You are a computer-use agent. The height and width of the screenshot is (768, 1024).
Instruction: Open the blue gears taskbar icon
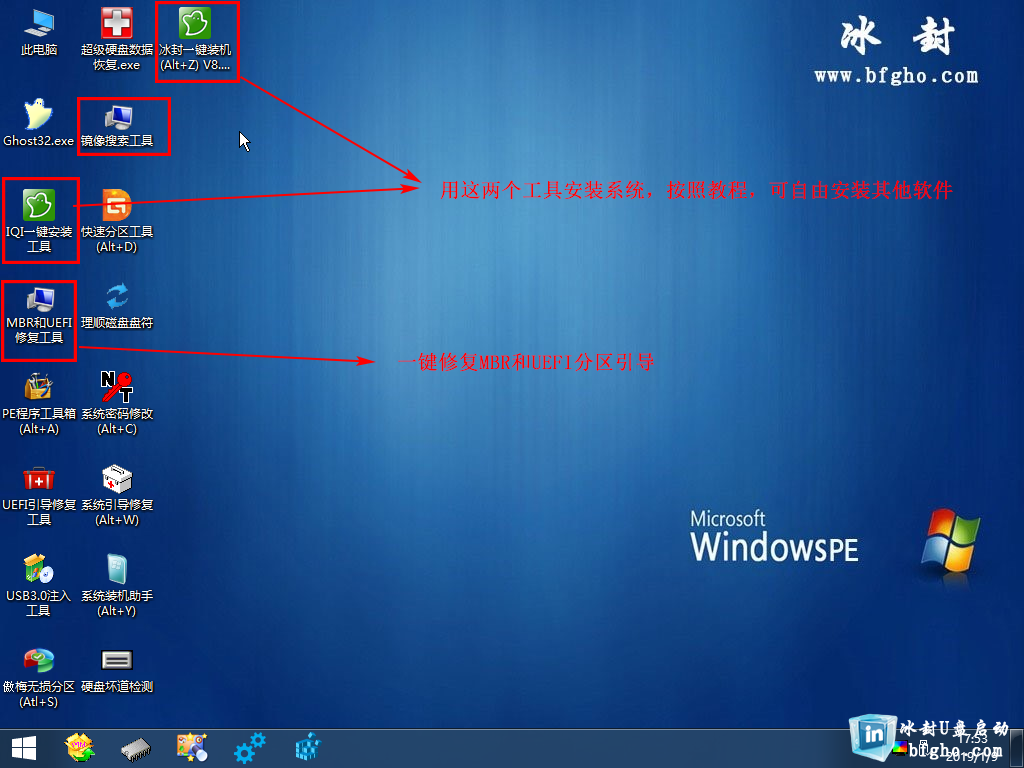click(x=249, y=748)
